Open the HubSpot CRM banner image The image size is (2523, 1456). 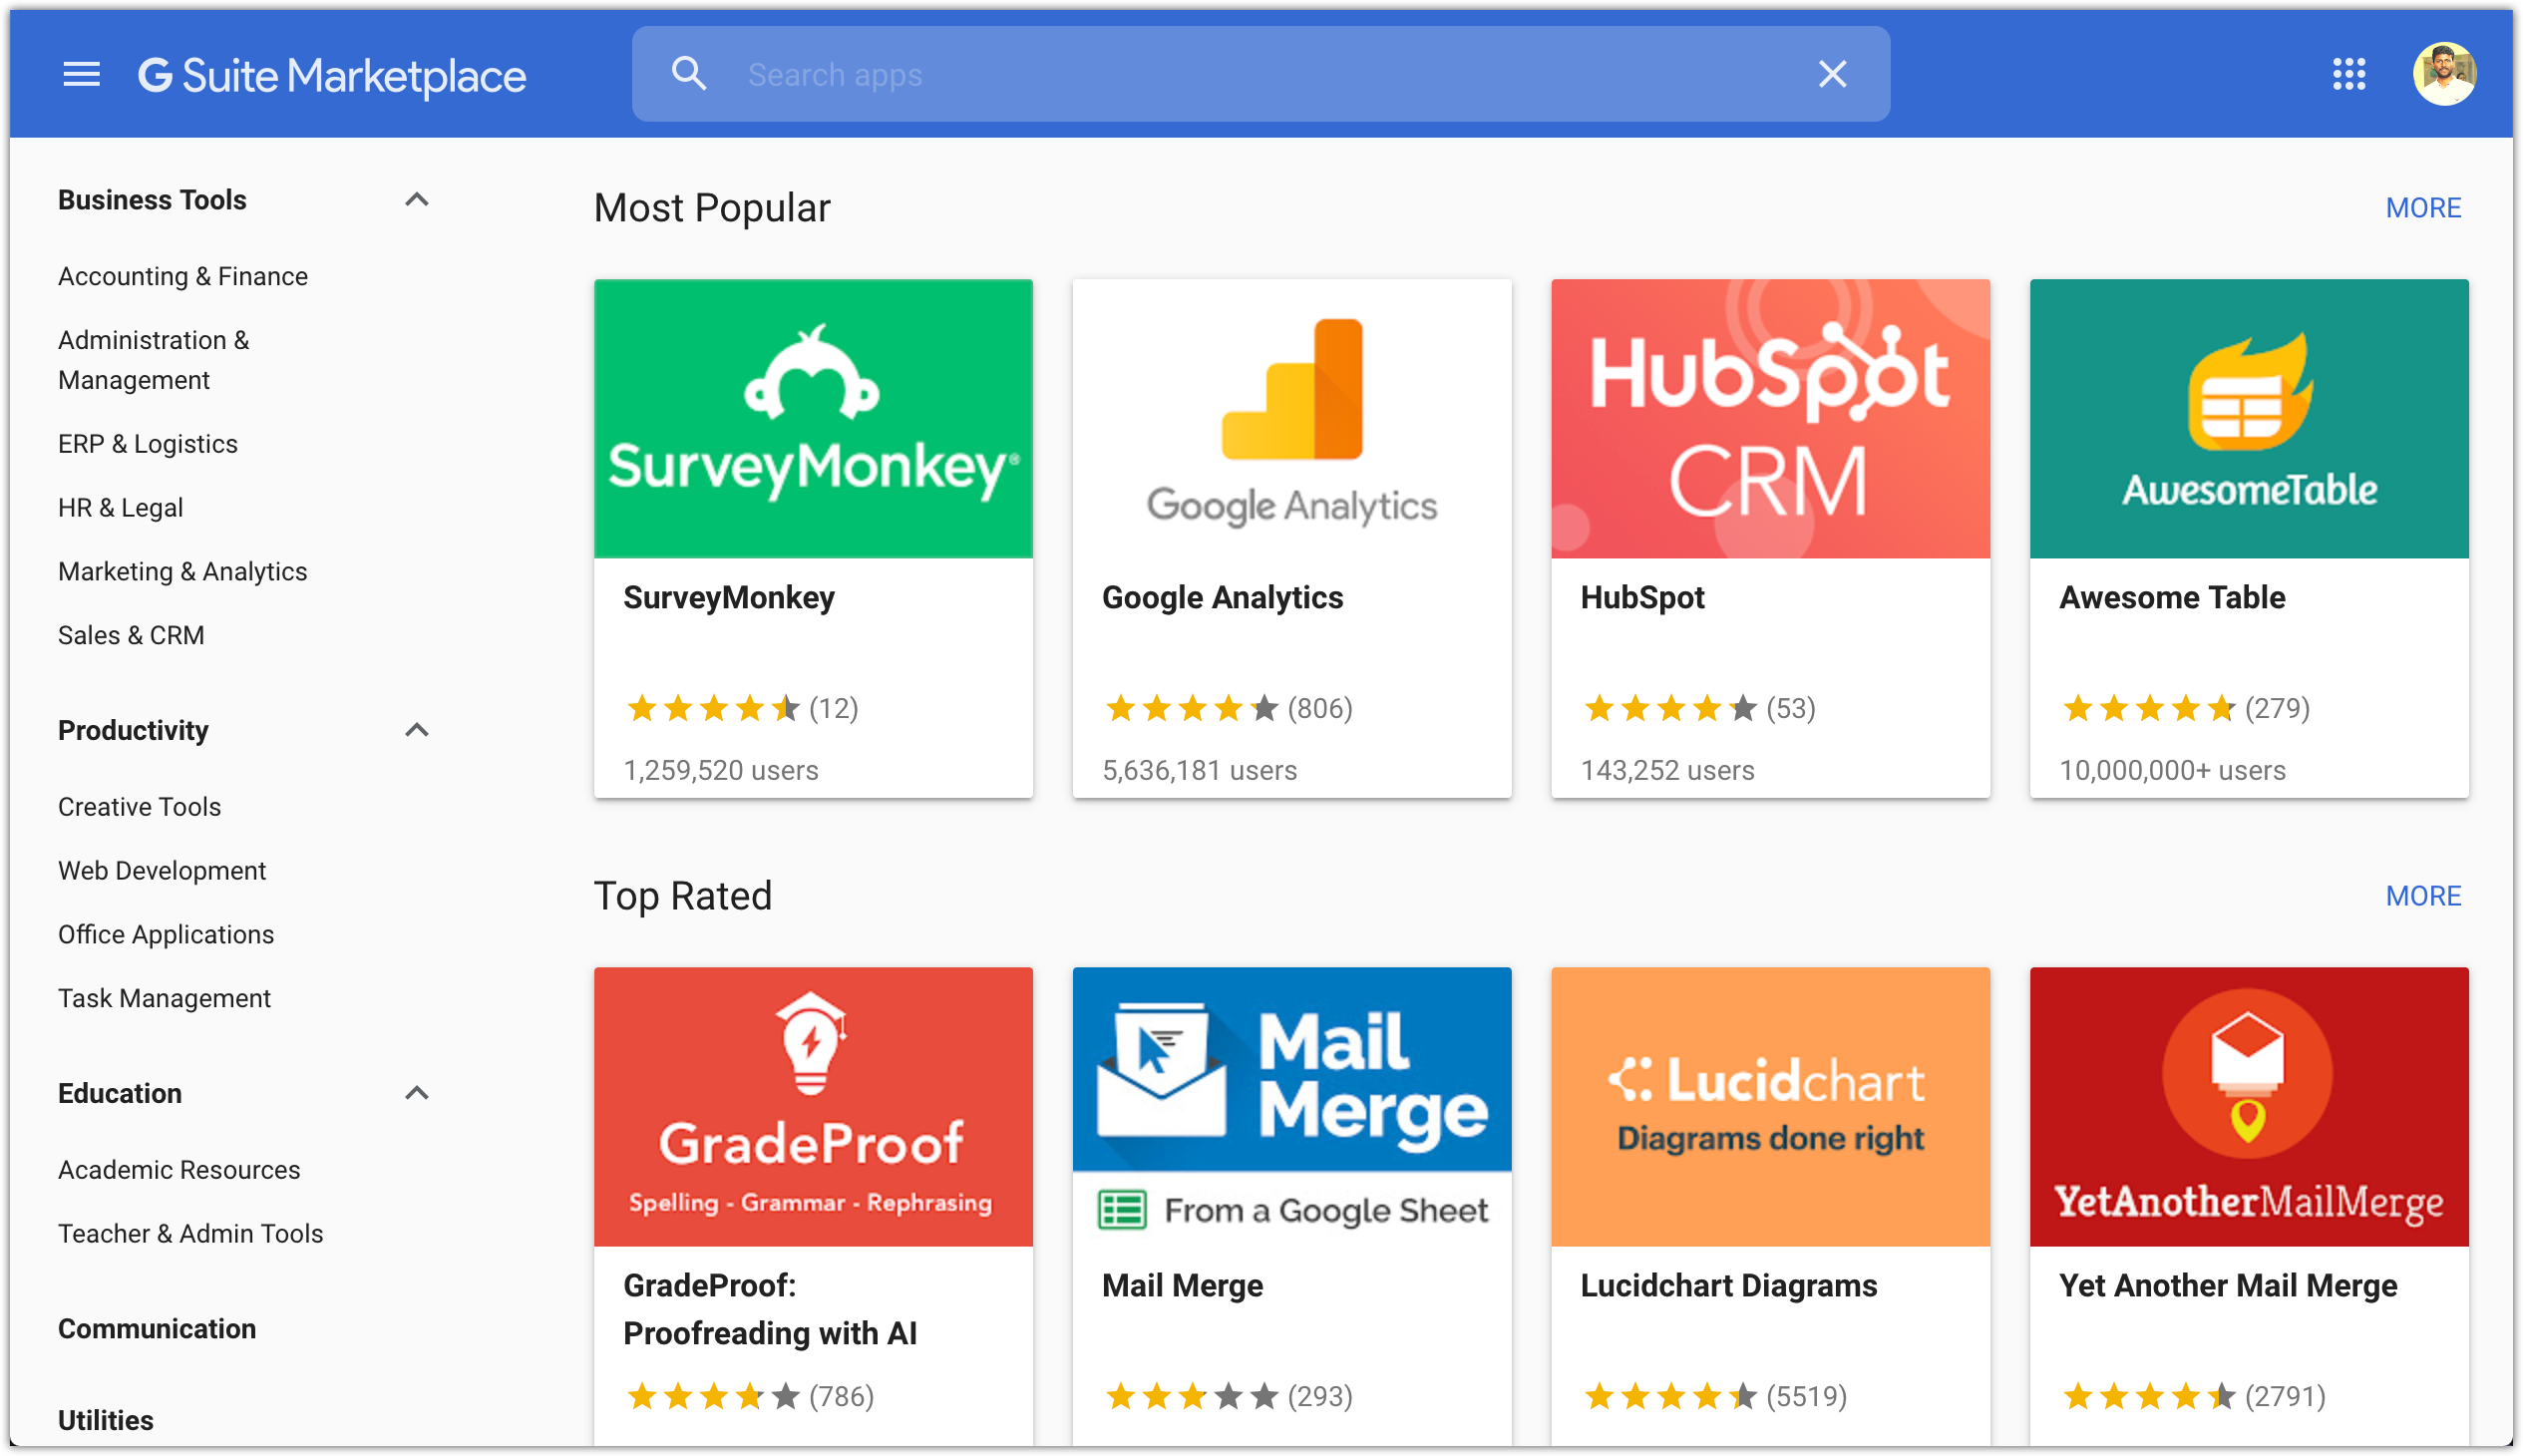pos(1770,419)
